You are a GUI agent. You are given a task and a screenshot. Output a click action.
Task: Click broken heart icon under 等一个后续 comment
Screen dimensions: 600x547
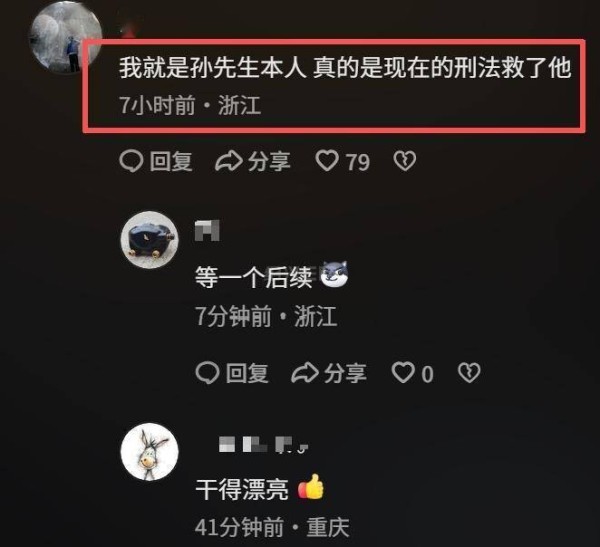[x=469, y=373]
